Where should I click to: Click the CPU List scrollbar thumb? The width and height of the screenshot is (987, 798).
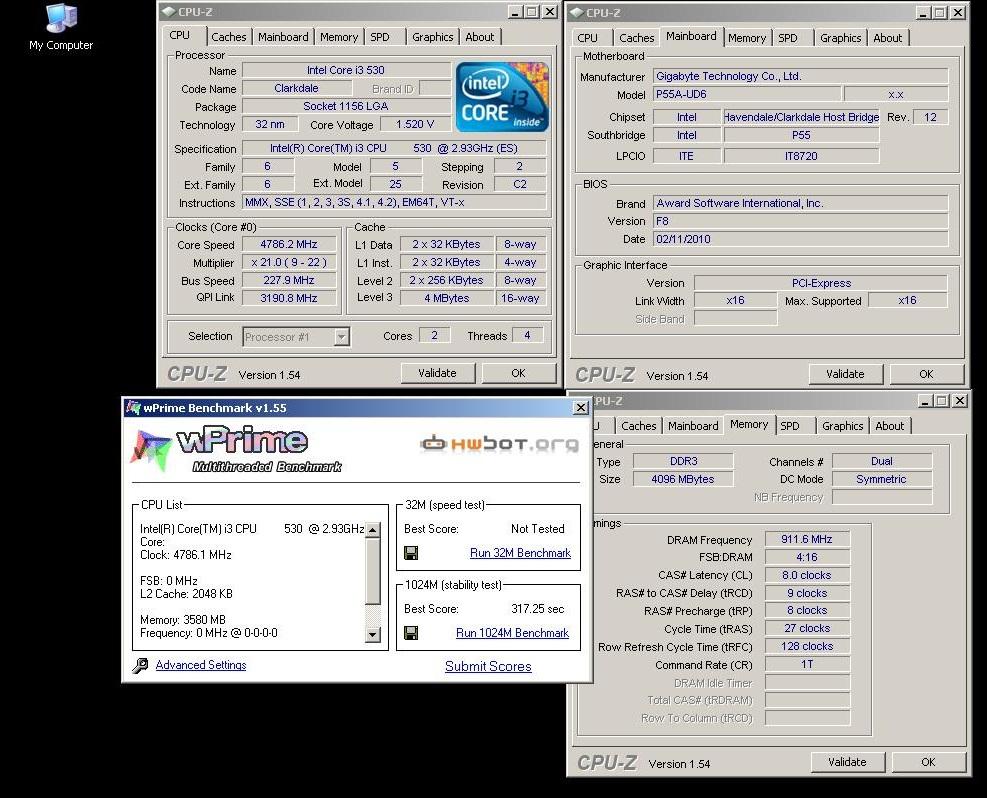click(373, 570)
